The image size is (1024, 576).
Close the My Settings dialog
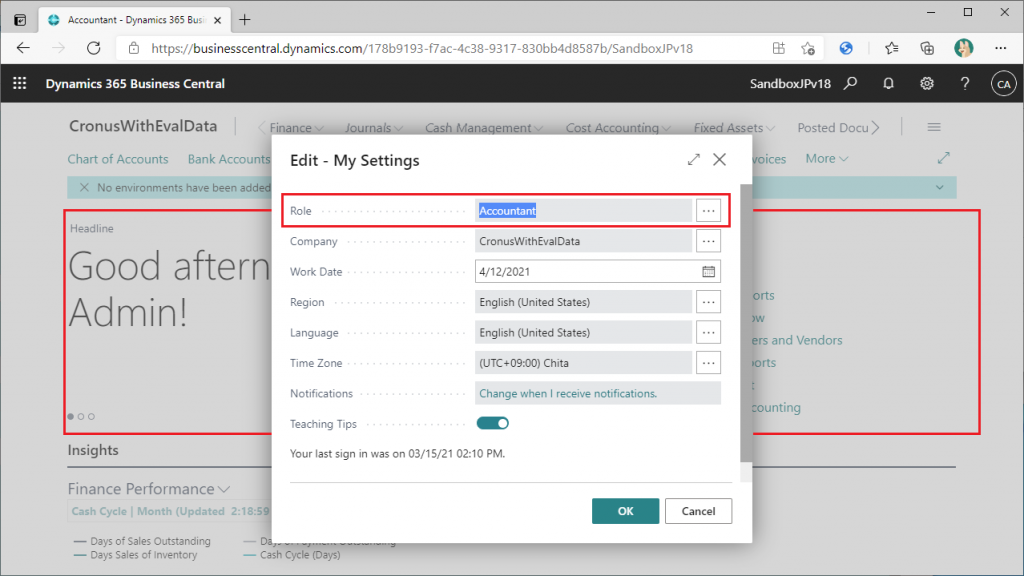point(720,159)
